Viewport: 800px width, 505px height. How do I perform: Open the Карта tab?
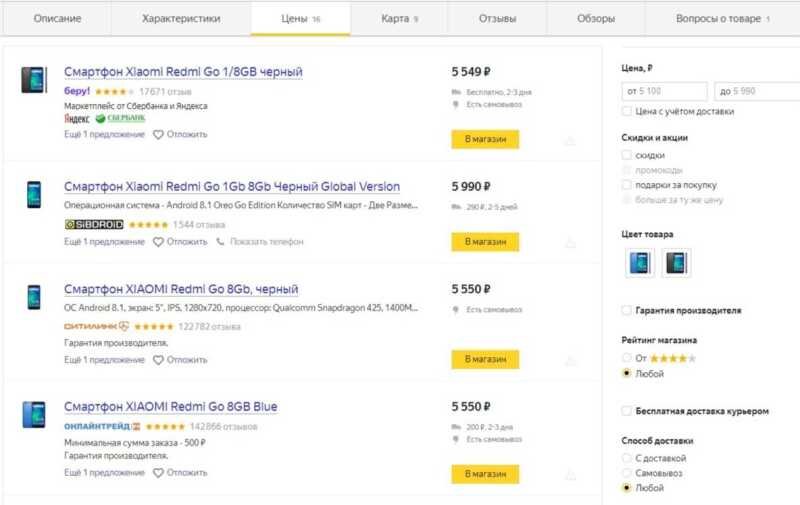pyautogui.click(x=399, y=18)
